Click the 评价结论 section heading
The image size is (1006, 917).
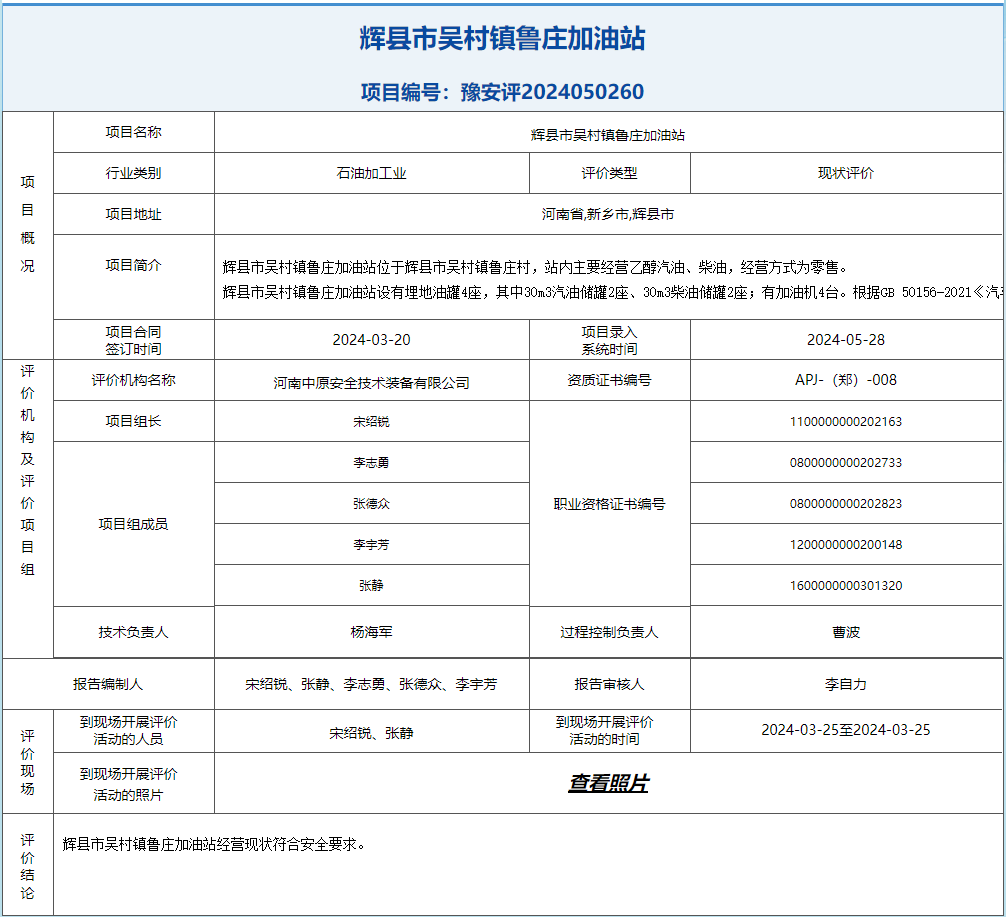[x=28, y=866]
